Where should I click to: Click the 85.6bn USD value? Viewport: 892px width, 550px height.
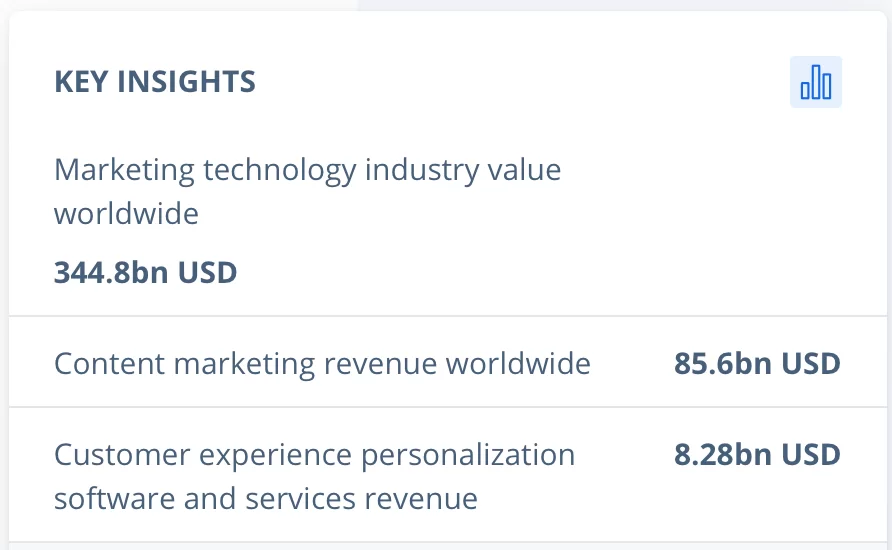(x=757, y=363)
